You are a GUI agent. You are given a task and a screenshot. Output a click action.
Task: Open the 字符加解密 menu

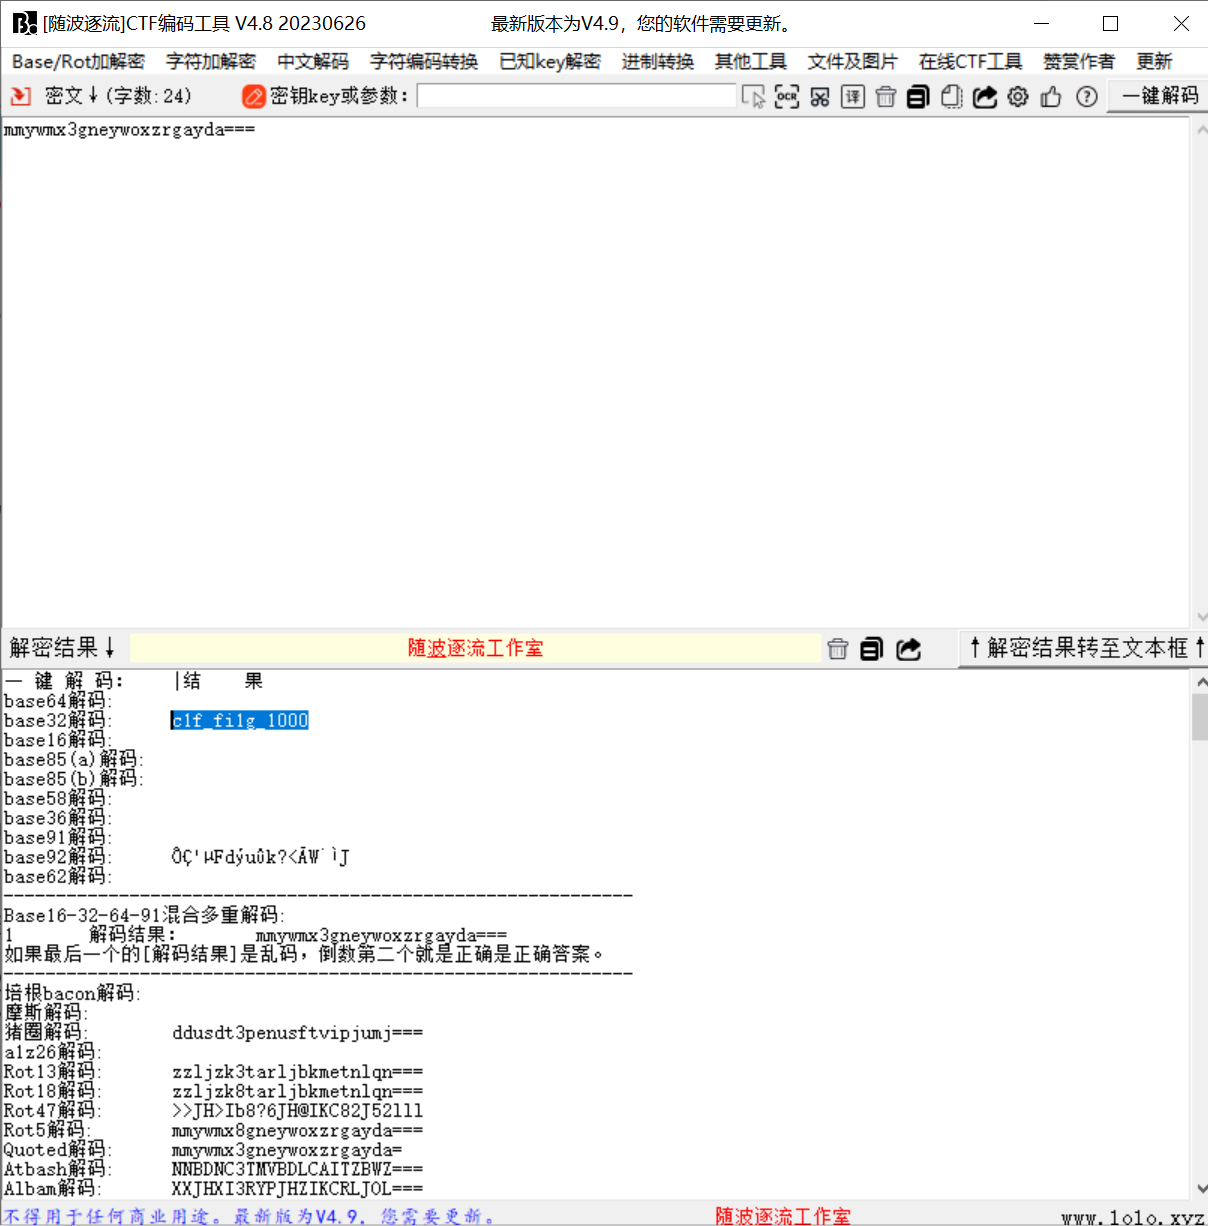[x=211, y=62]
